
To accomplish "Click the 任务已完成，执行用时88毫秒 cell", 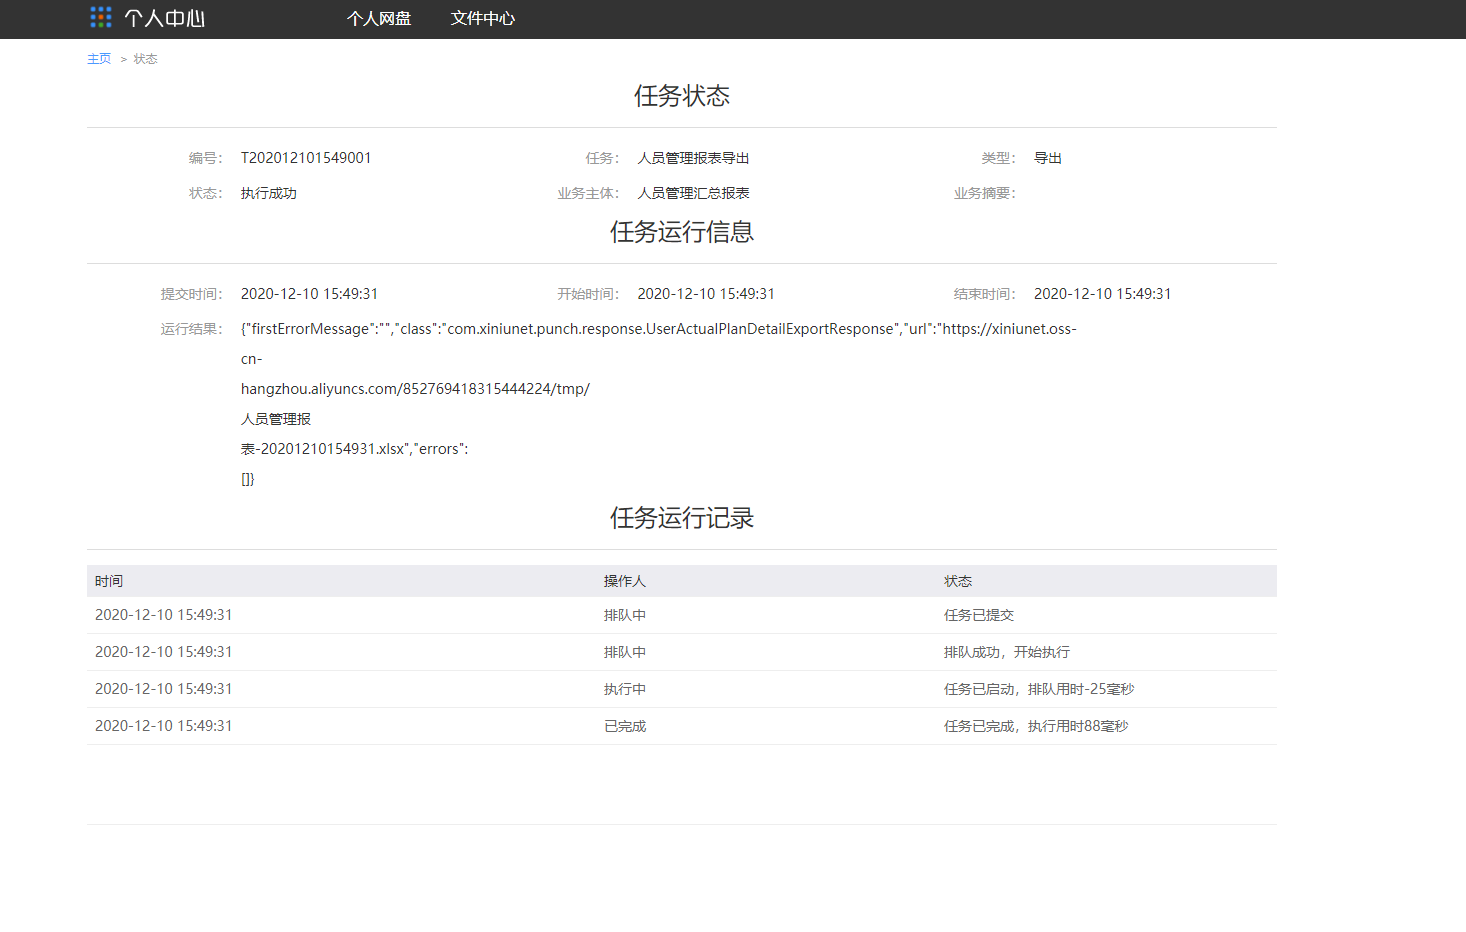I will 1036,726.
